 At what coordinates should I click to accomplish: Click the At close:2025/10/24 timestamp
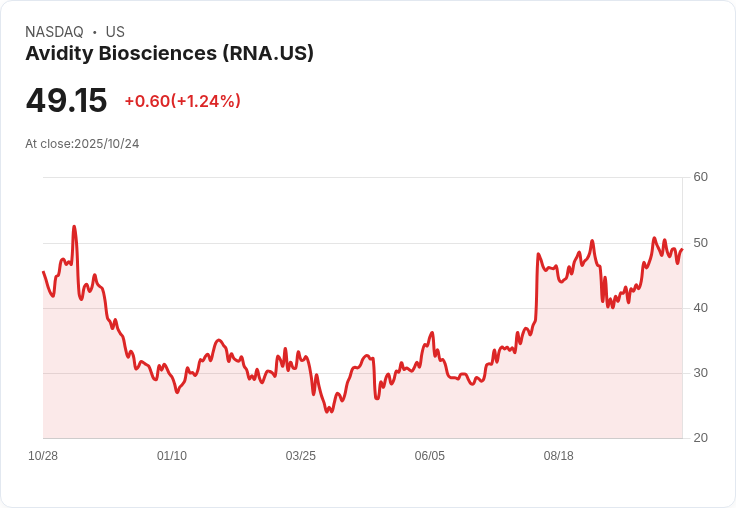(82, 144)
